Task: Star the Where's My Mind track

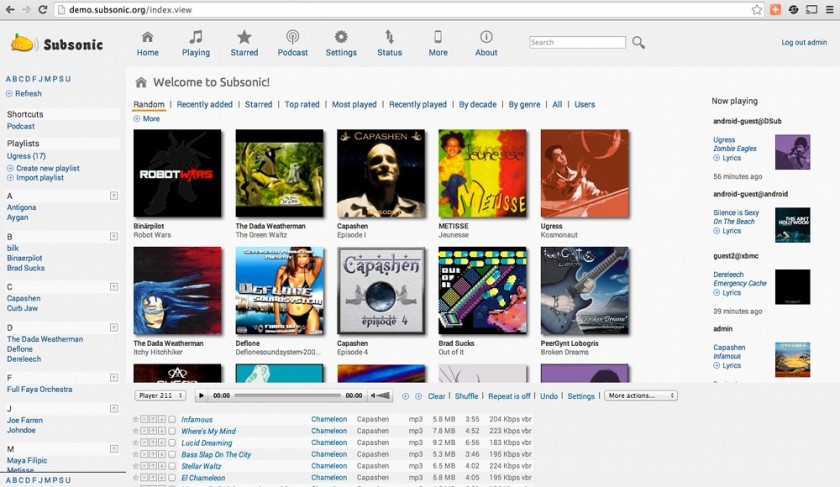Action: pyautogui.click(x=136, y=431)
